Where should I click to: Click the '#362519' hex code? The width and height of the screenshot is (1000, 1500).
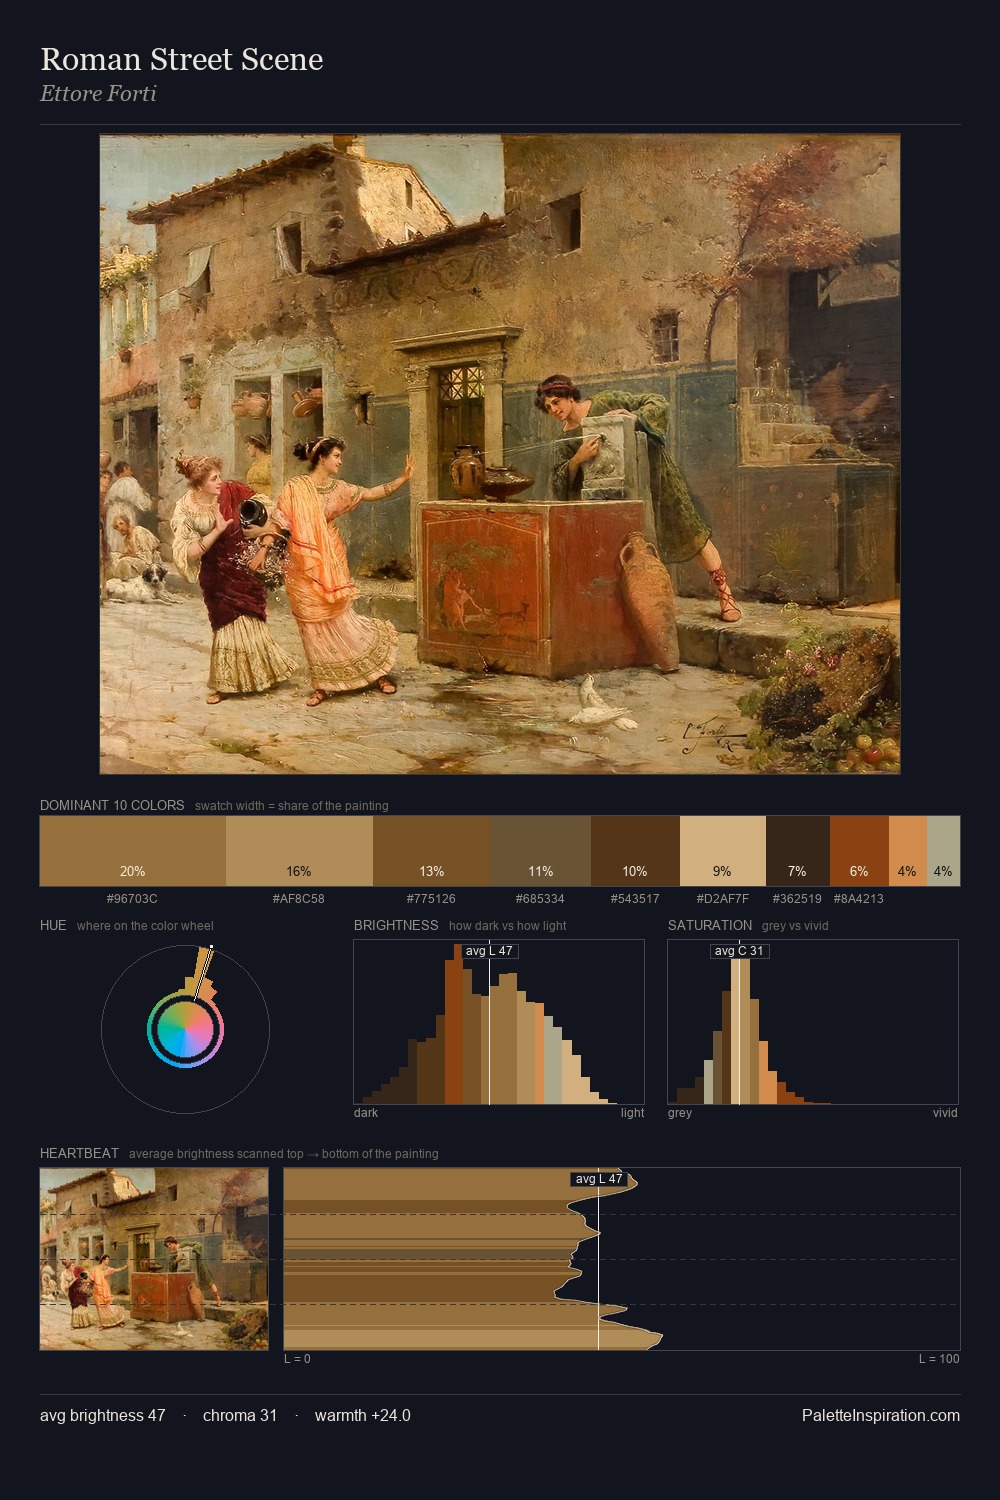point(797,899)
